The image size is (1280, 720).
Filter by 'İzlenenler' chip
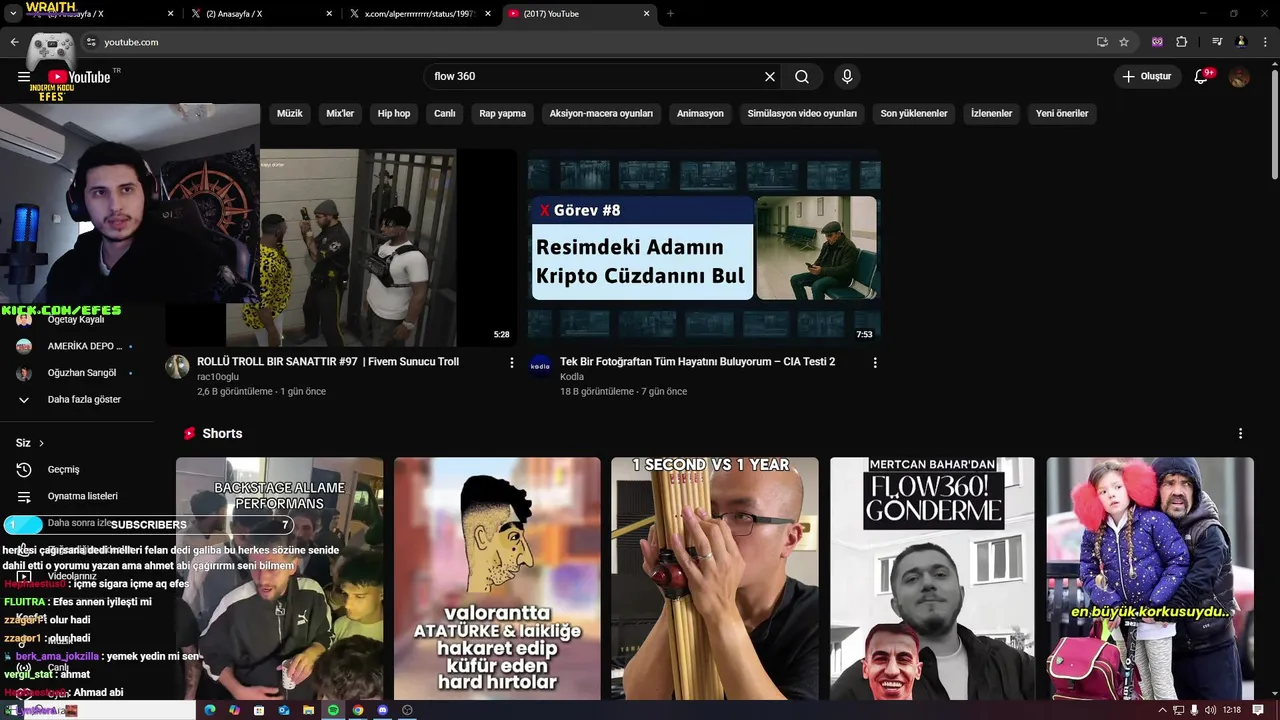[992, 114]
